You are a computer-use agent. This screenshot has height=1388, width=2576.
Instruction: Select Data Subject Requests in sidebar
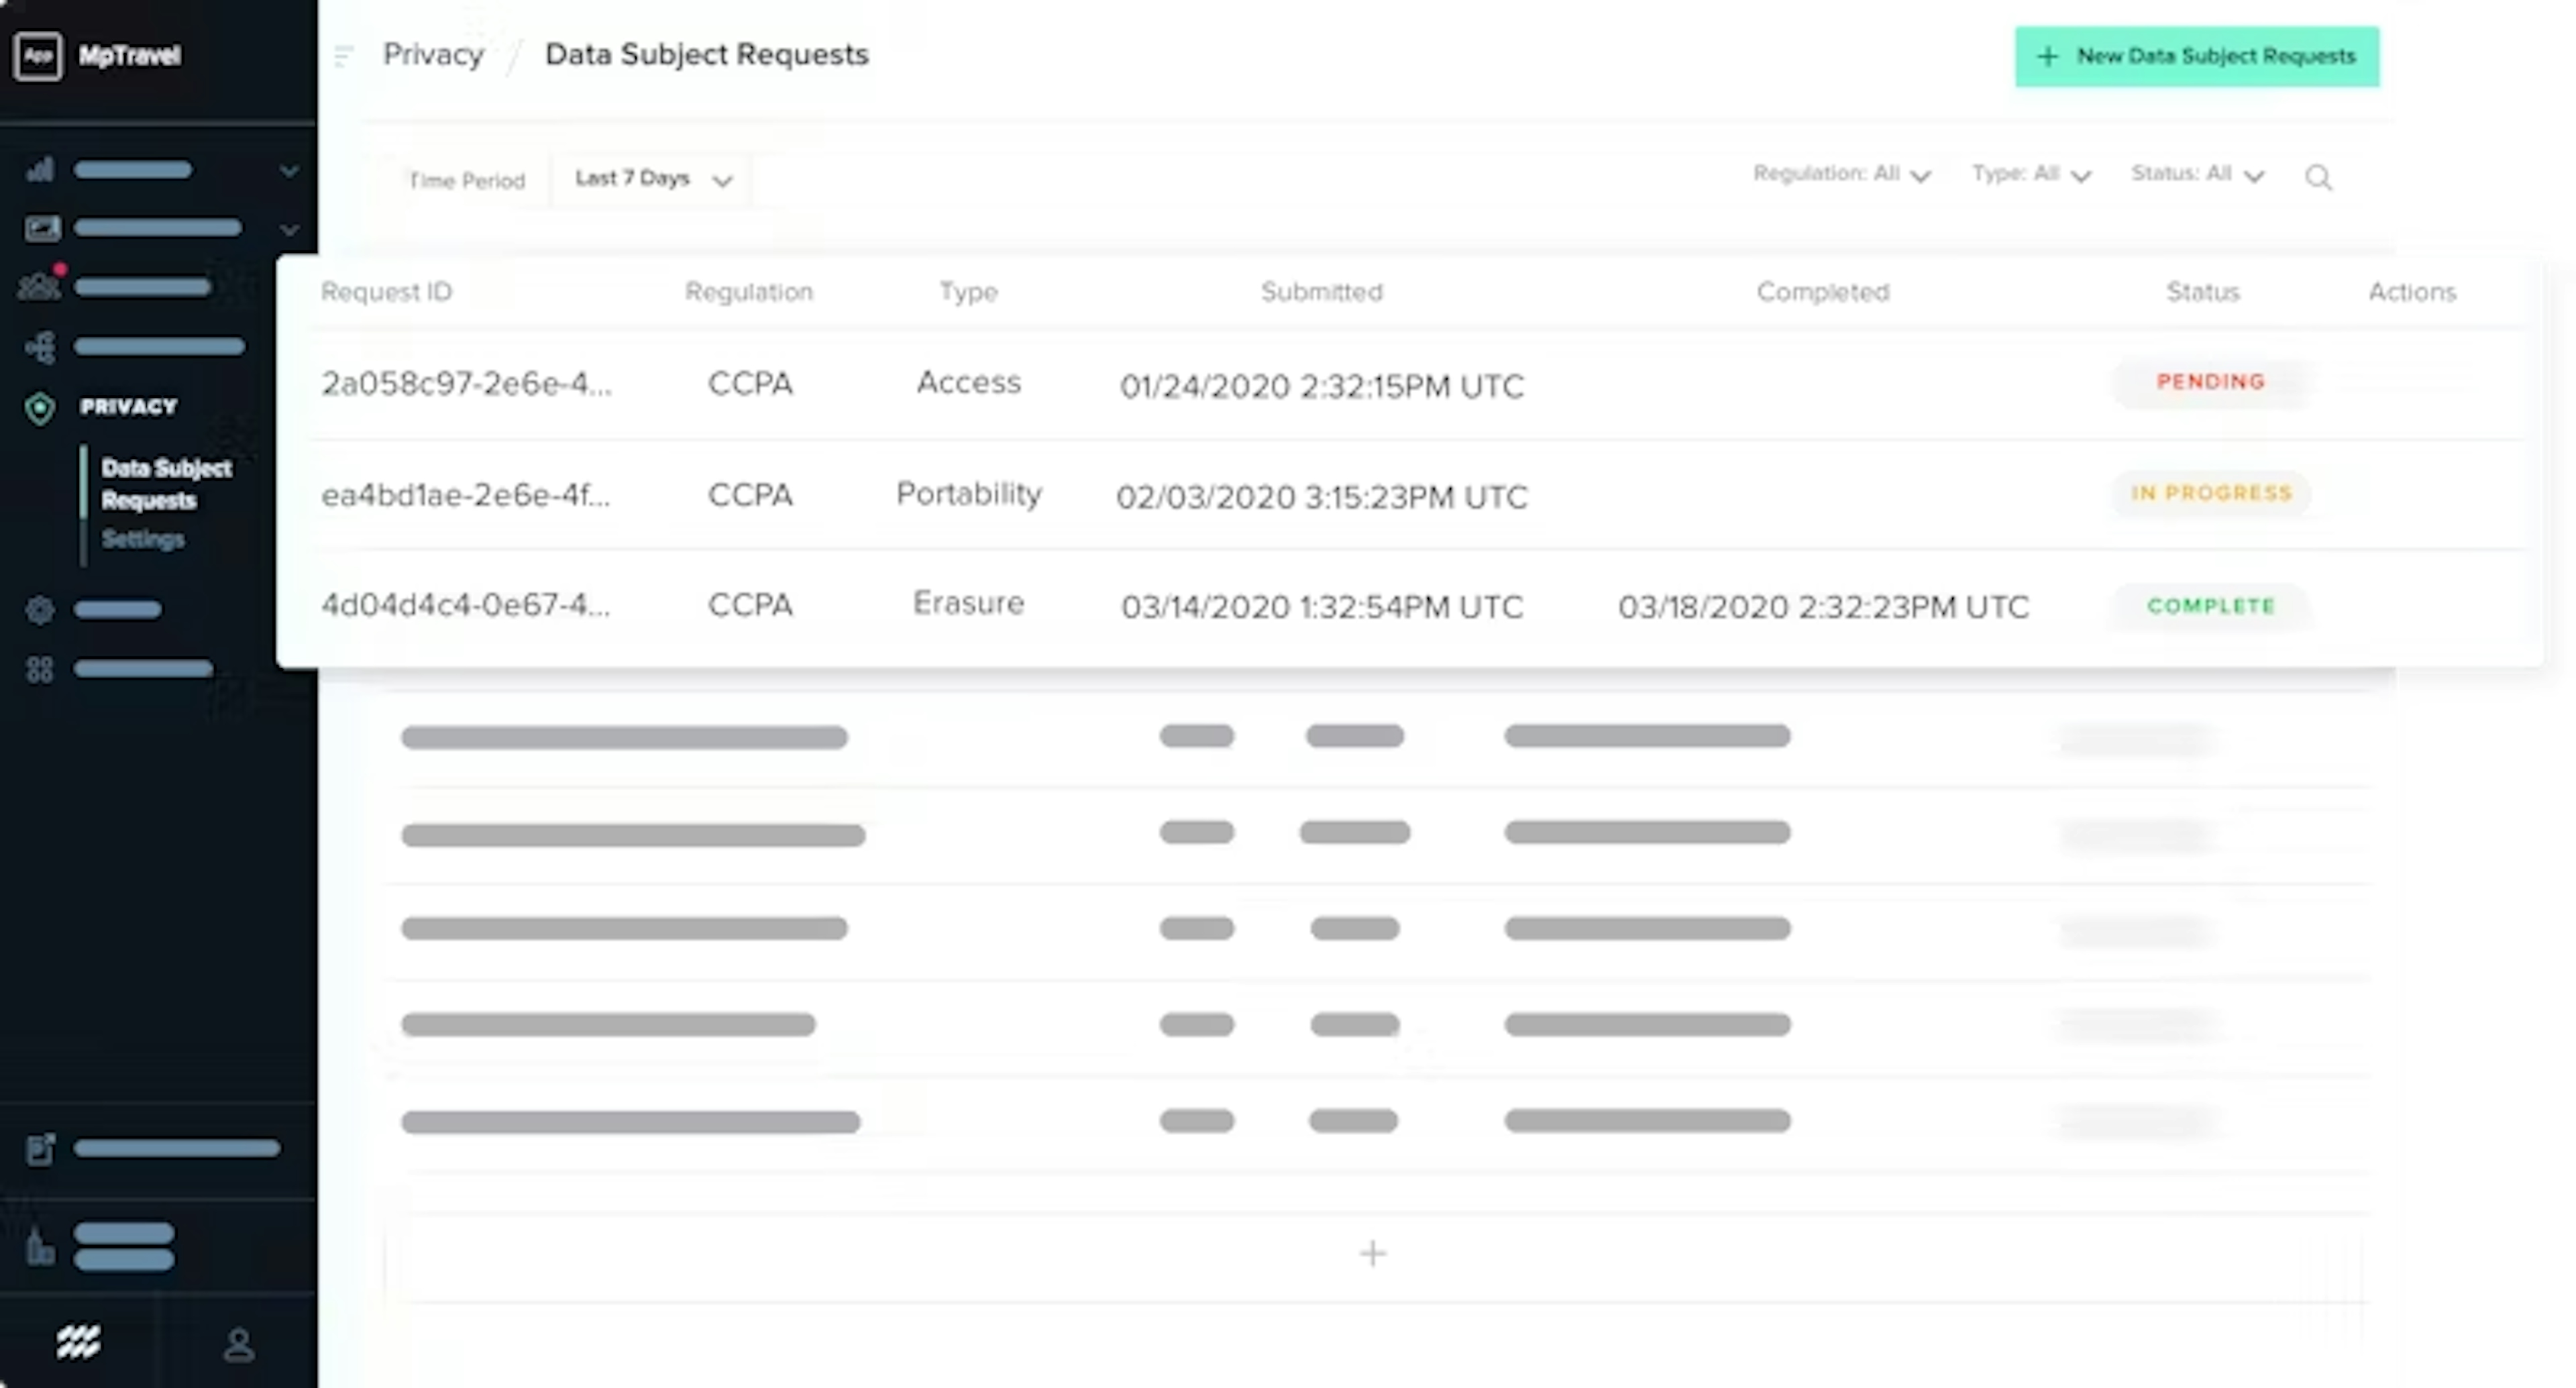click(x=166, y=484)
